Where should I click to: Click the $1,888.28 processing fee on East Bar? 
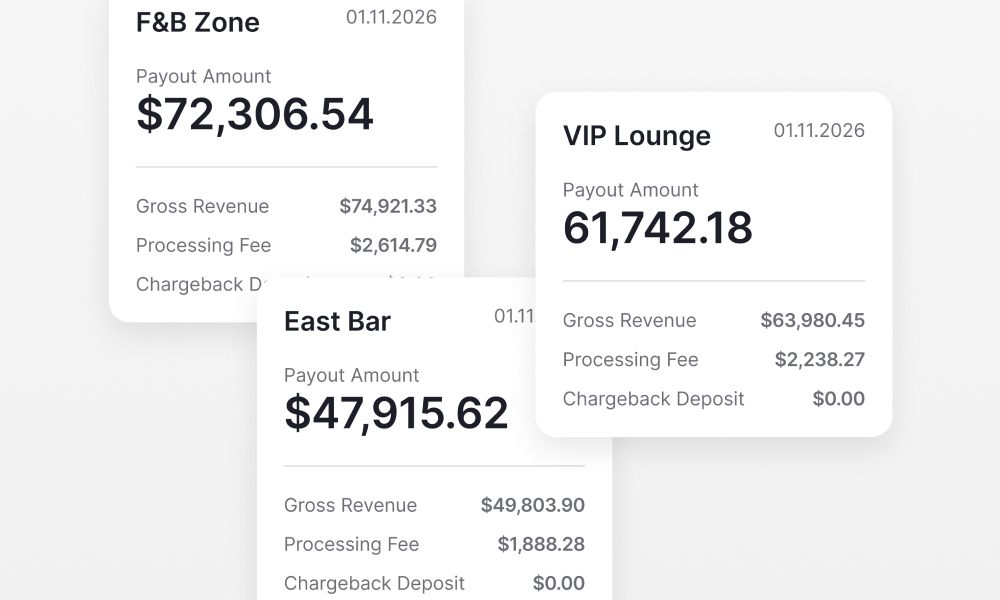pos(541,544)
